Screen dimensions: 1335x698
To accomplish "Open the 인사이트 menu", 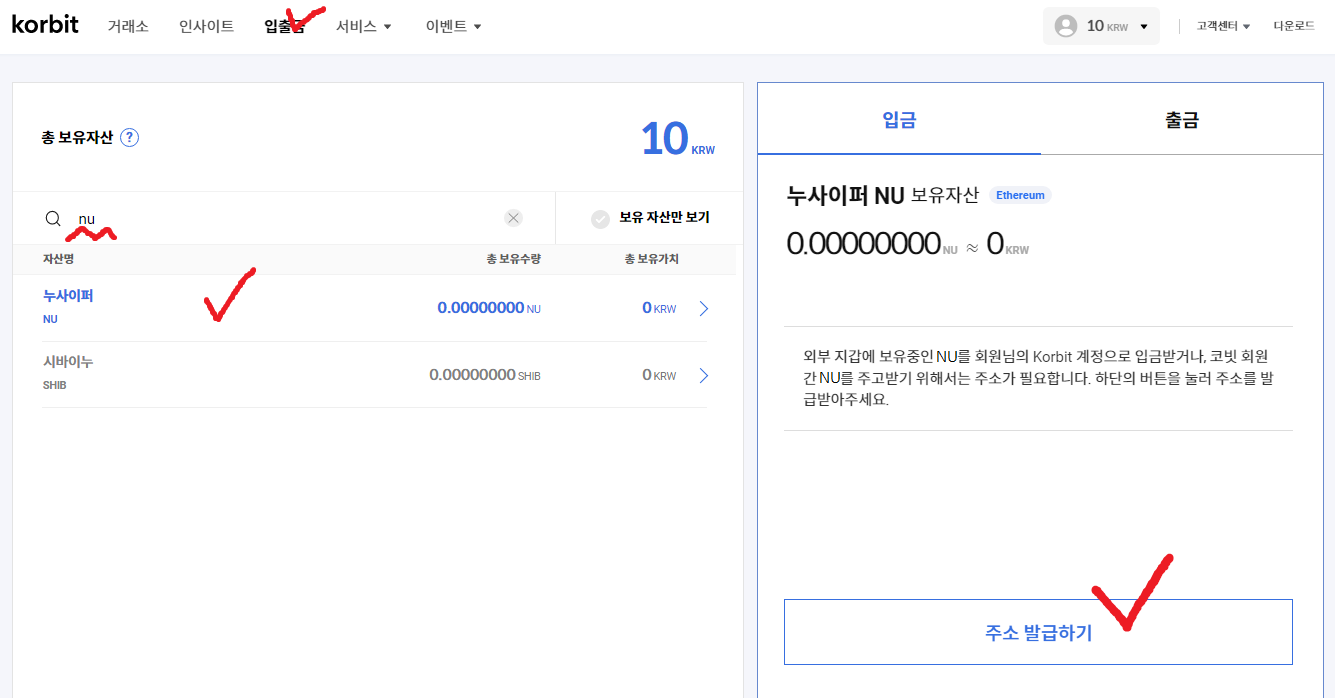I will pos(207,26).
